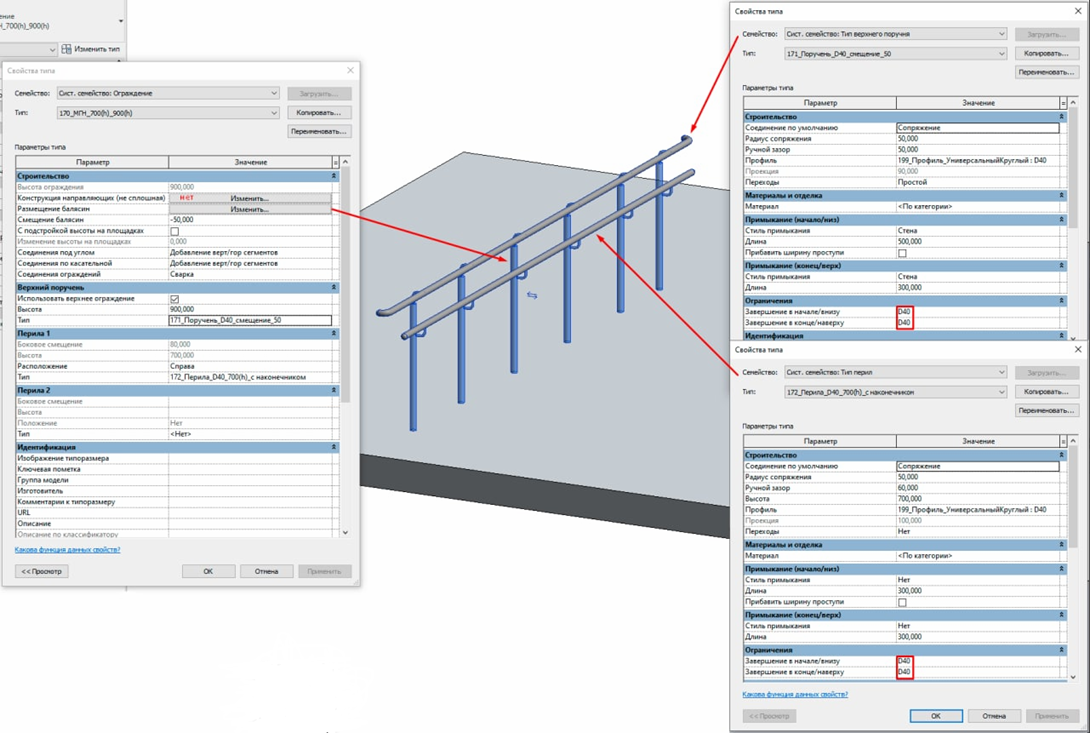Open Семейство dropdown Тип верхнего поручня
The height and width of the screenshot is (733, 1090).
point(895,34)
